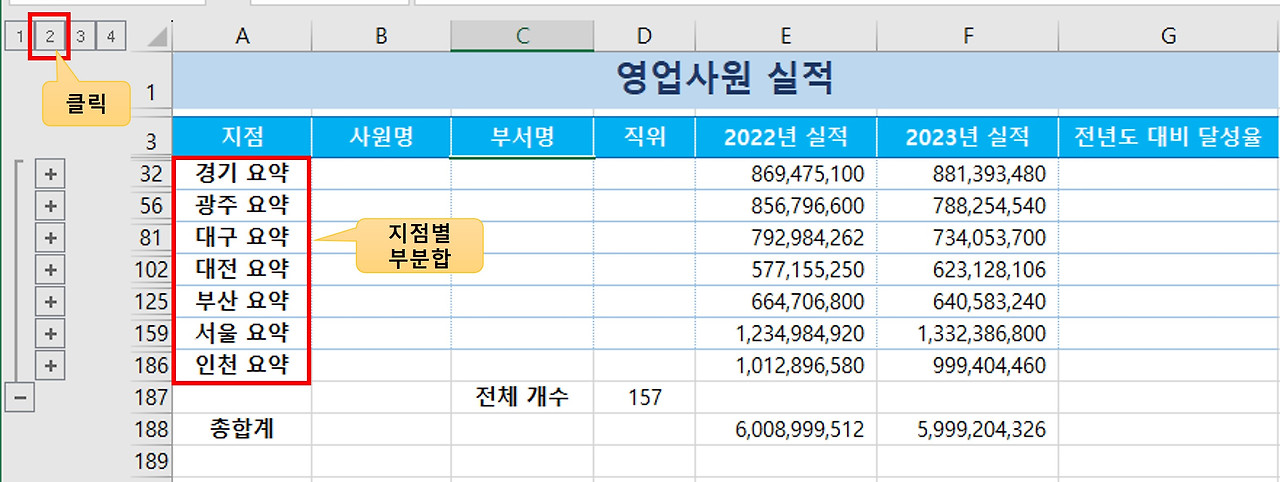Expand the 인천 요약 group

(50, 365)
